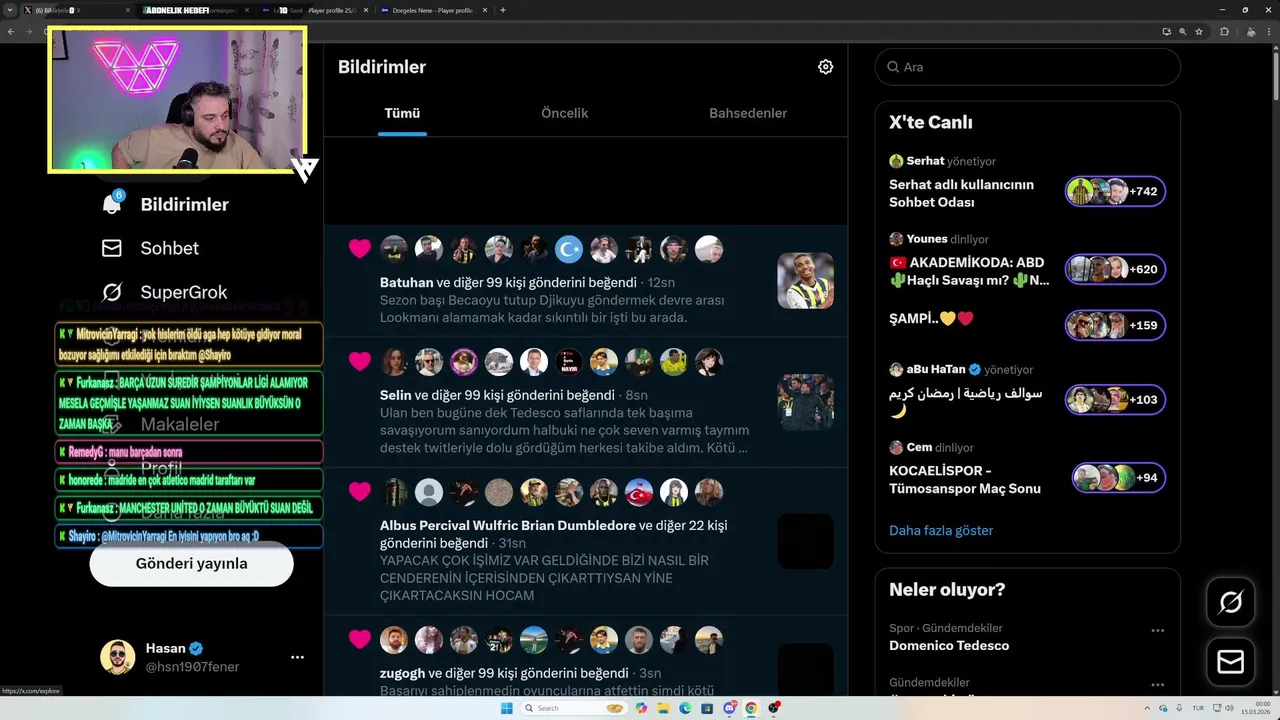Click the heart icon on Selin notification

[360, 361]
